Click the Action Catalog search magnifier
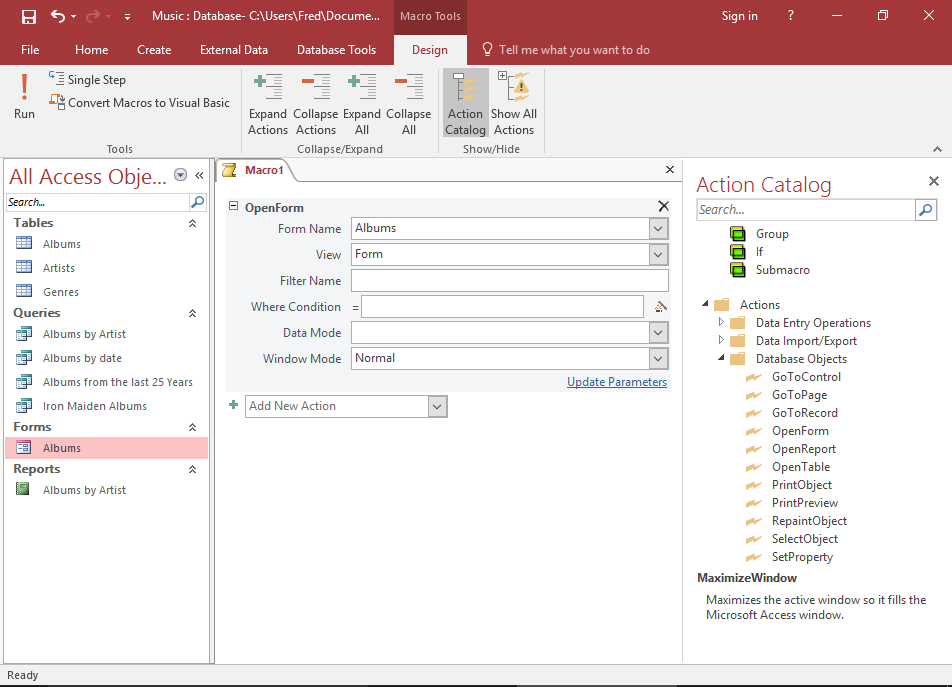The height and width of the screenshot is (687, 952). (x=926, y=210)
